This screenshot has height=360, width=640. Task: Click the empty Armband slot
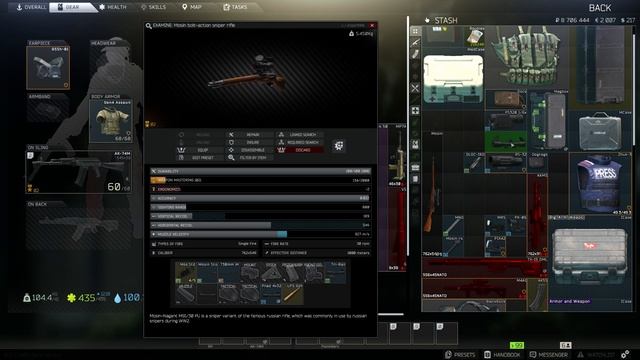pos(47,110)
